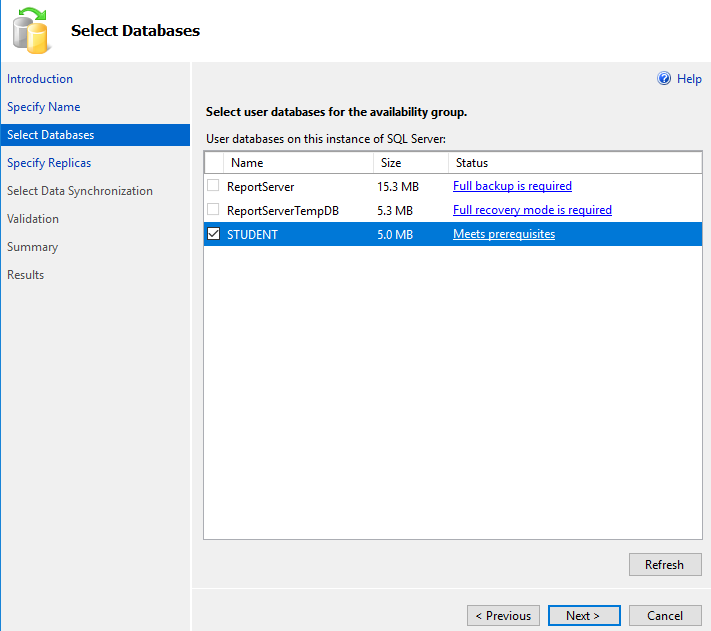This screenshot has width=711, height=631.
Task: Navigate to the Specify Replicas page
Action: (49, 163)
